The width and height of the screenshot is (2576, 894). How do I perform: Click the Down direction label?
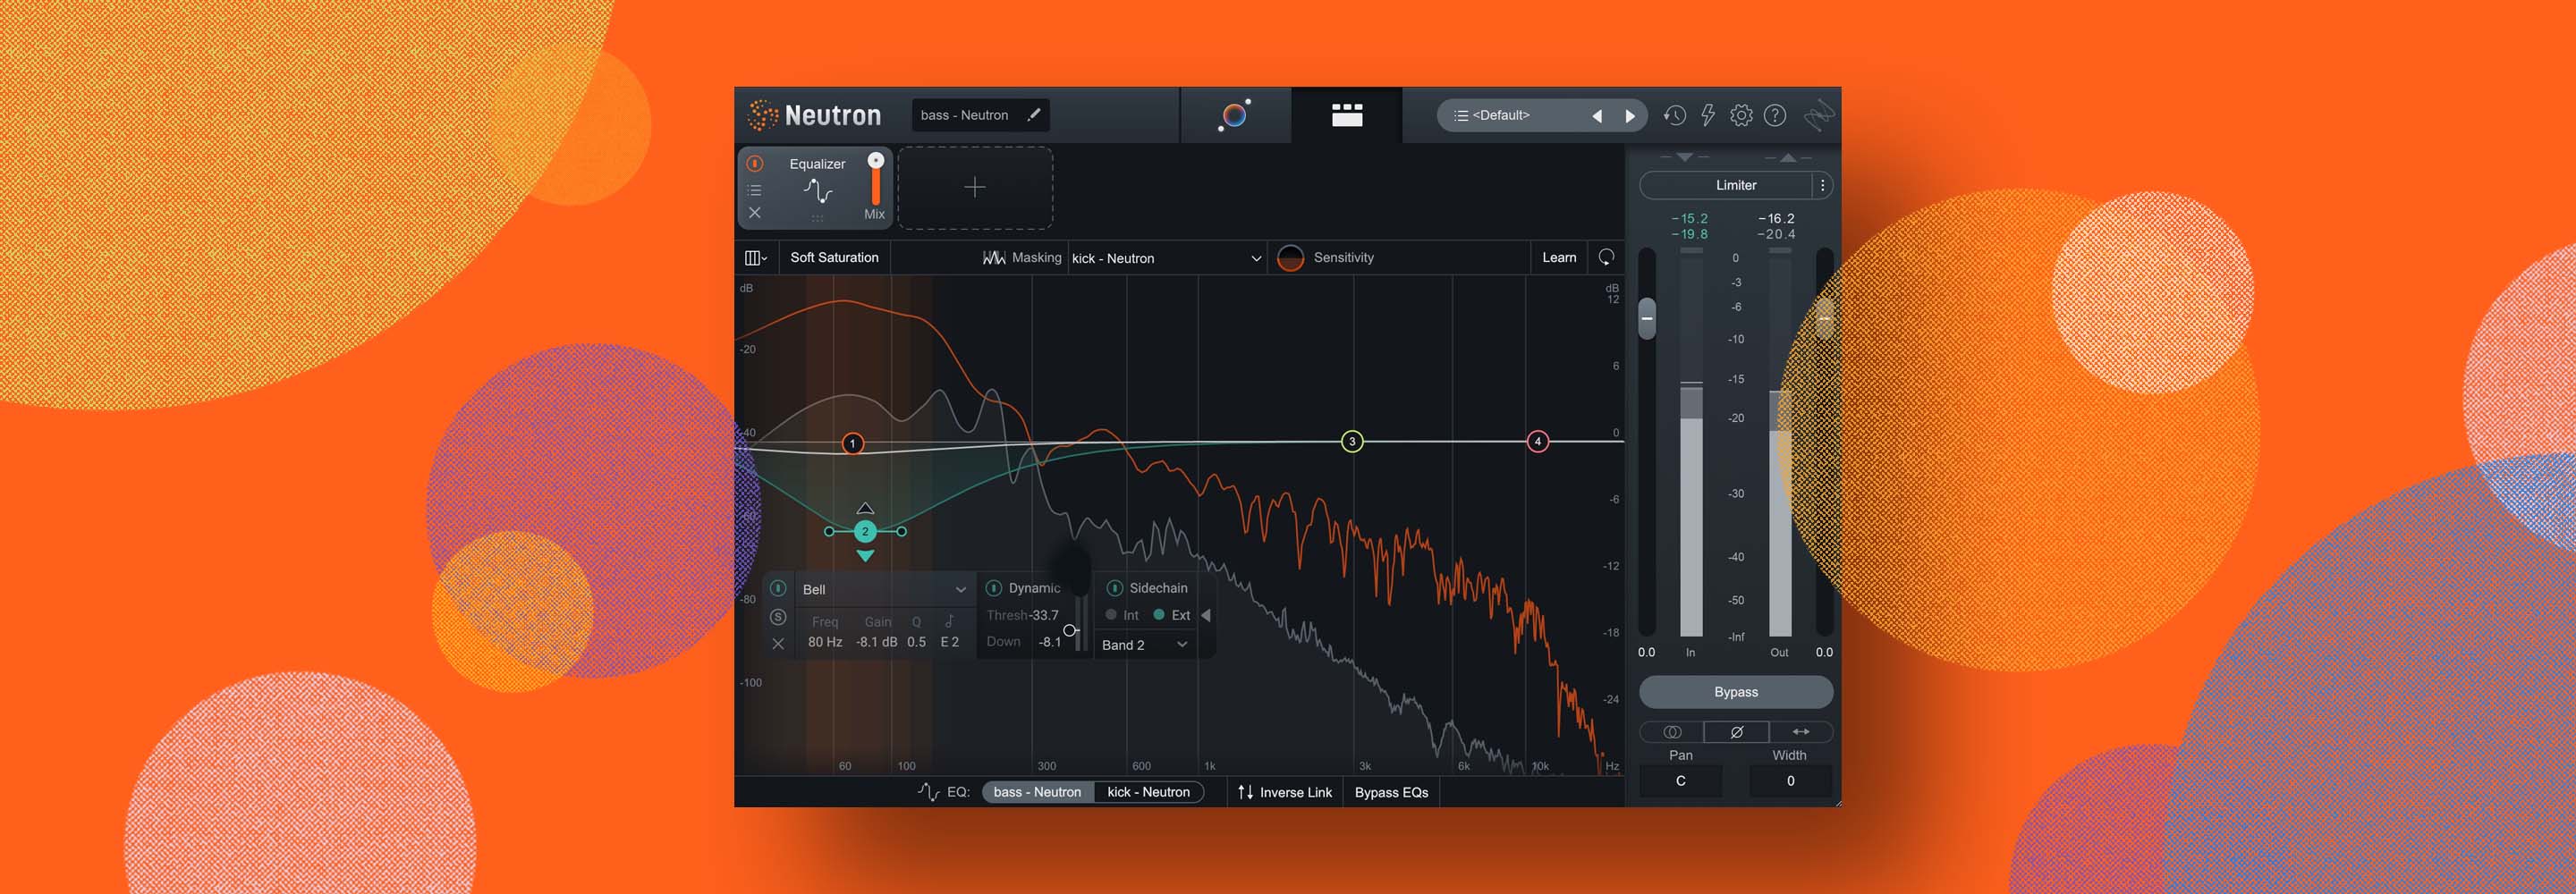pyautogui.click(x=1004, y=642)
